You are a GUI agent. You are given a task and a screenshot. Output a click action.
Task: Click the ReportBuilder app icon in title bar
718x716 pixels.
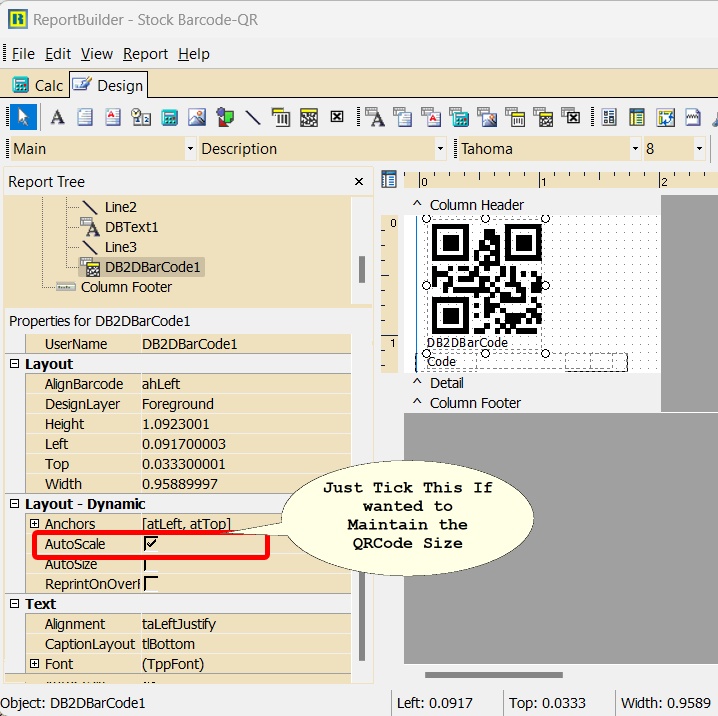click(x=16, y=19)
